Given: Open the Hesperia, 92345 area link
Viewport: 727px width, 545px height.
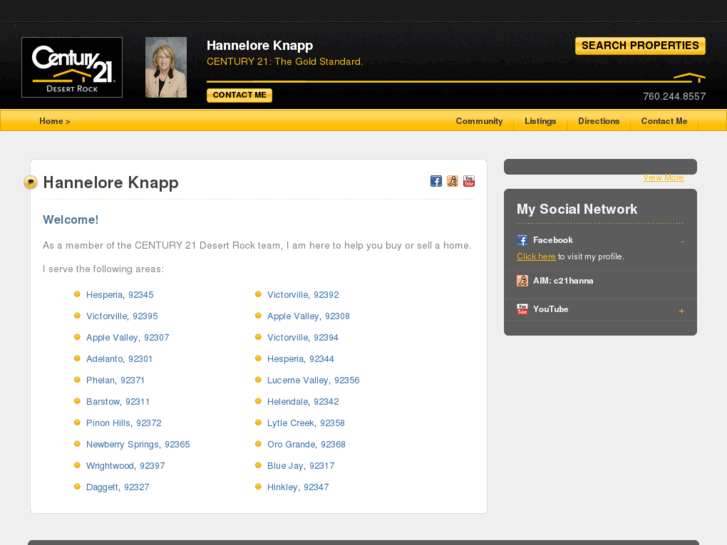Looking at the screenshot, I should [120, 295].
